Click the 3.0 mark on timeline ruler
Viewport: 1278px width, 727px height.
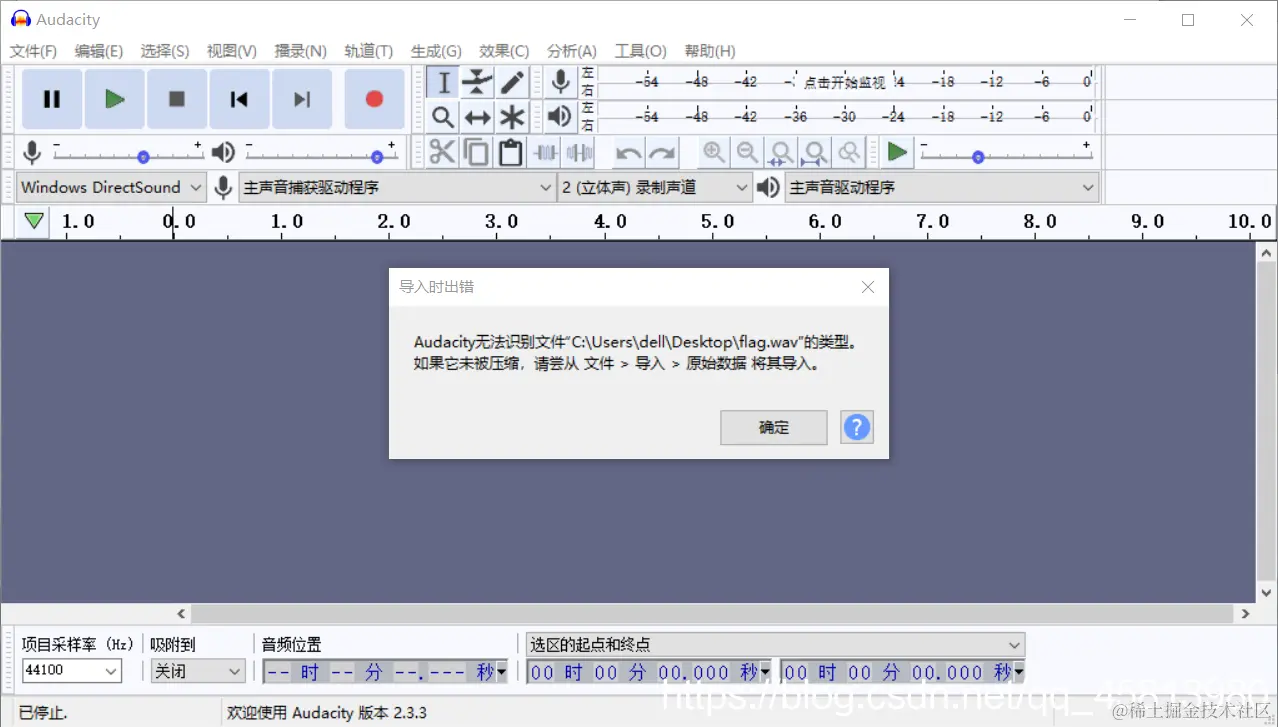coord(500,222)
